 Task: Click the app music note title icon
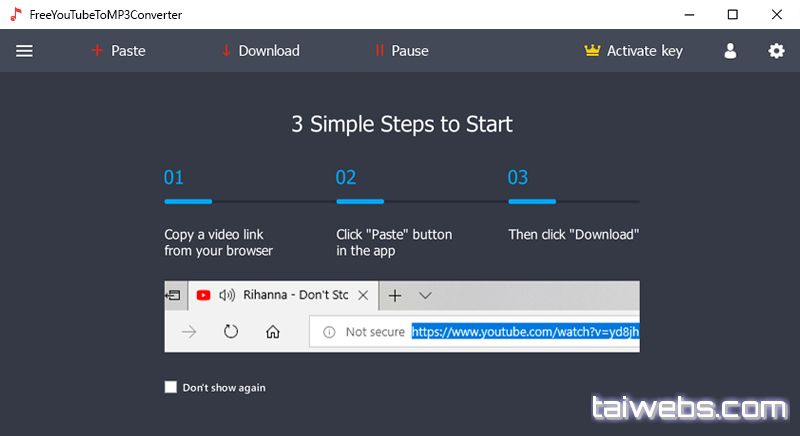16,15
